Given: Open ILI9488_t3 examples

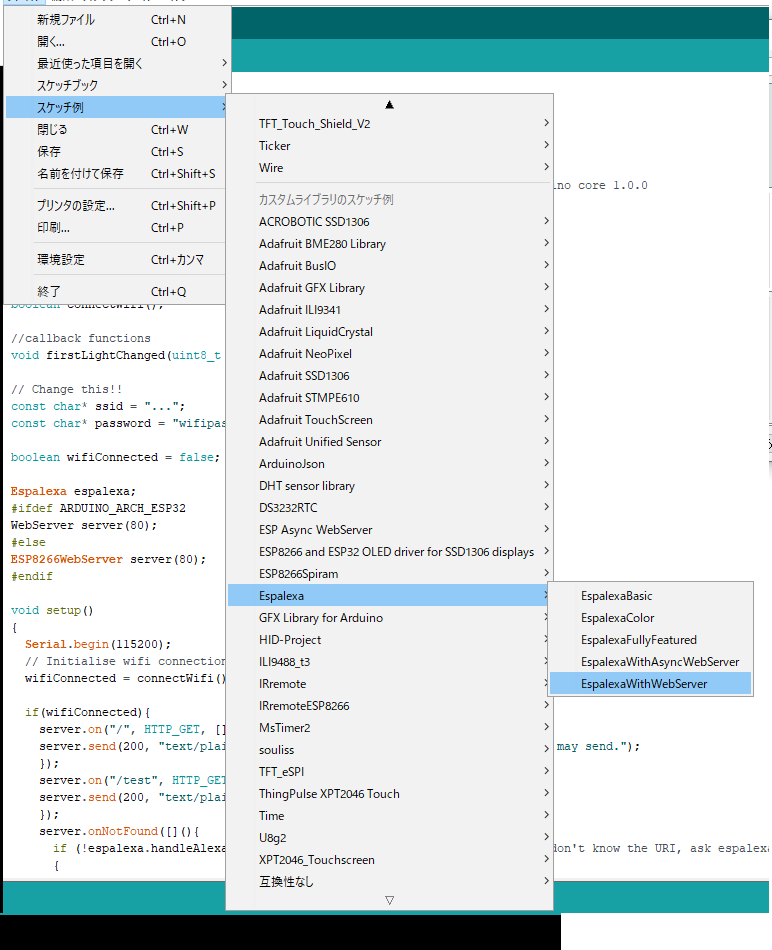Looking at the screenshot, I should 390,662.
